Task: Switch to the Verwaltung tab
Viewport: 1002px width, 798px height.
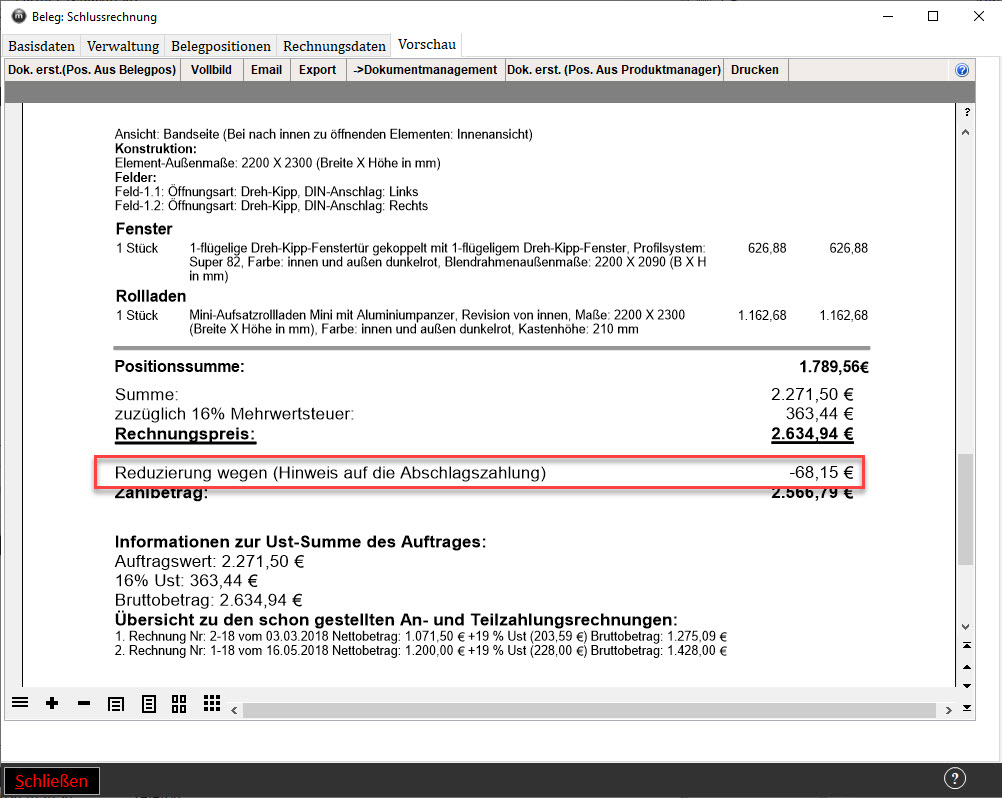Action: [123, 46]
